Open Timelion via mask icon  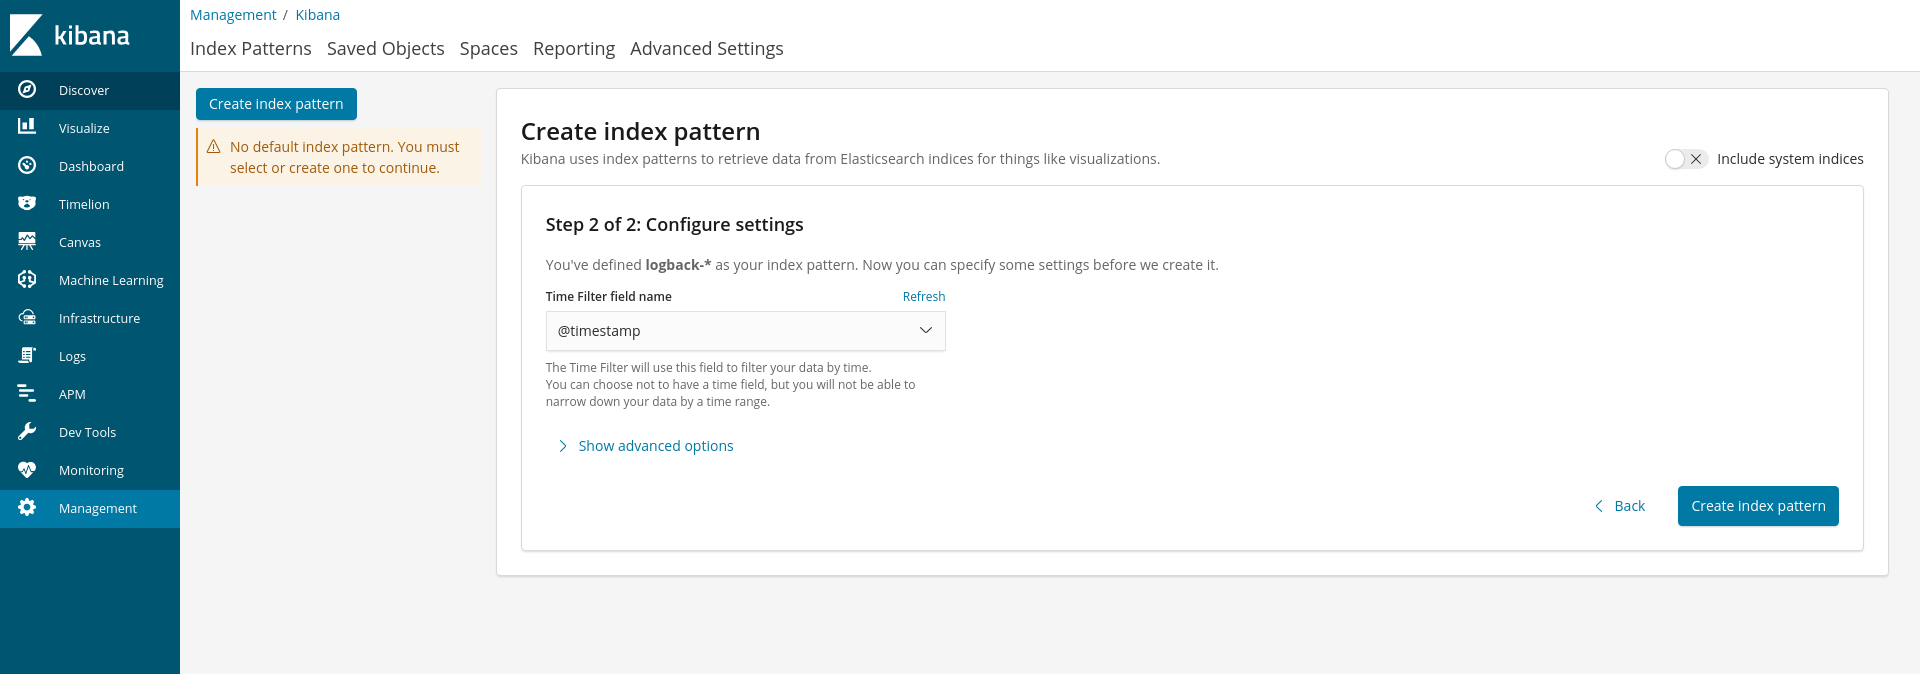click(27, 203)
